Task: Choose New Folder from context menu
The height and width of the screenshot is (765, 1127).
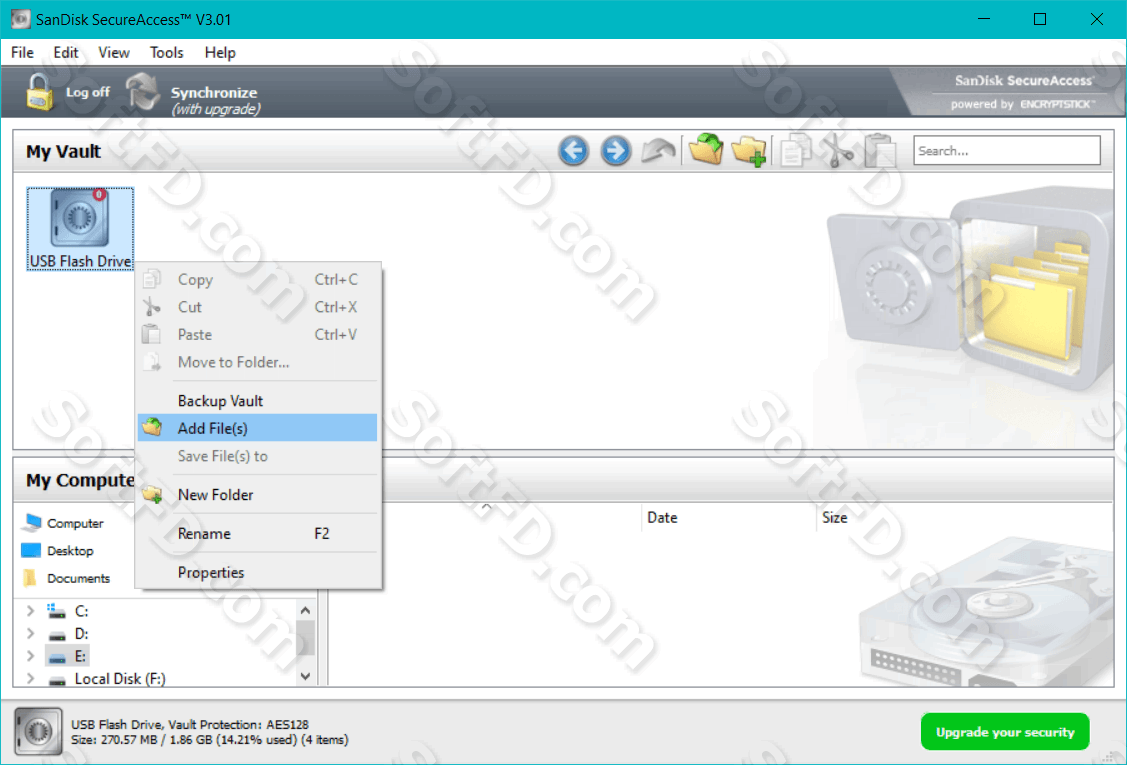Action: pos(257,495)
